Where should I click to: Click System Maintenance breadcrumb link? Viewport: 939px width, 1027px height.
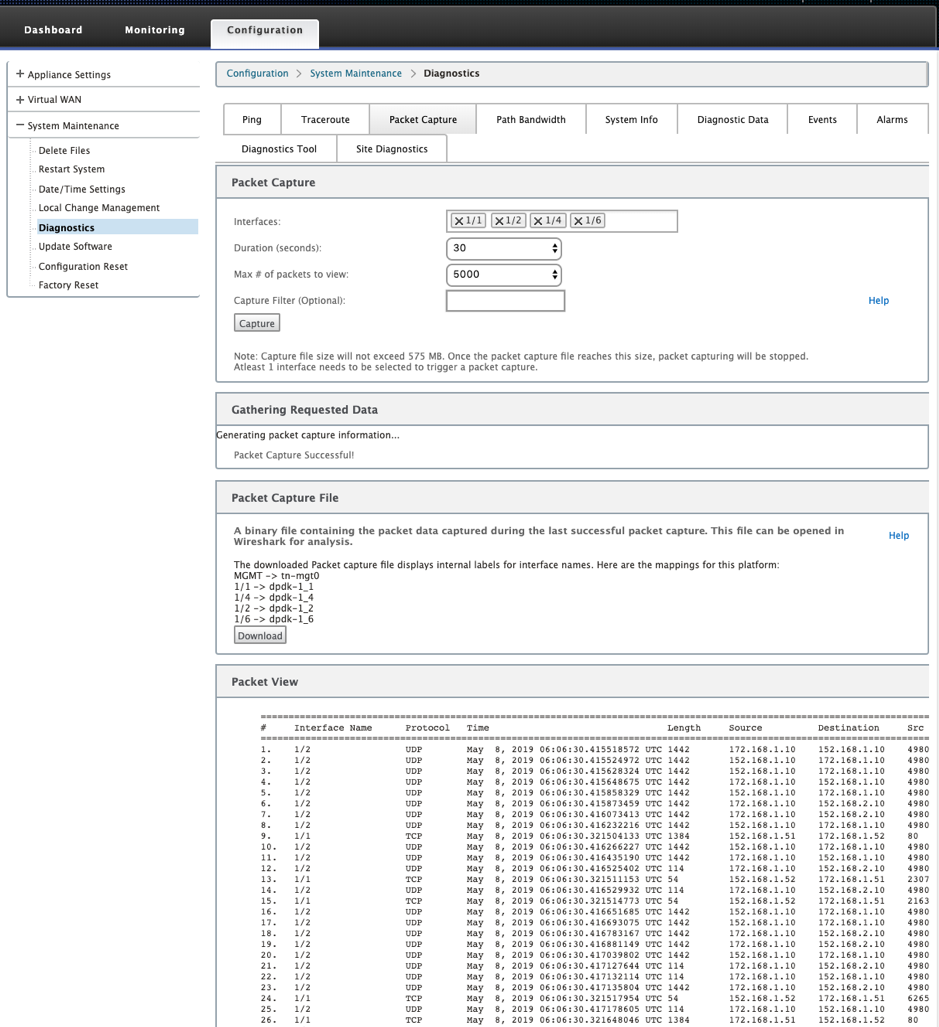pos(356,73)
